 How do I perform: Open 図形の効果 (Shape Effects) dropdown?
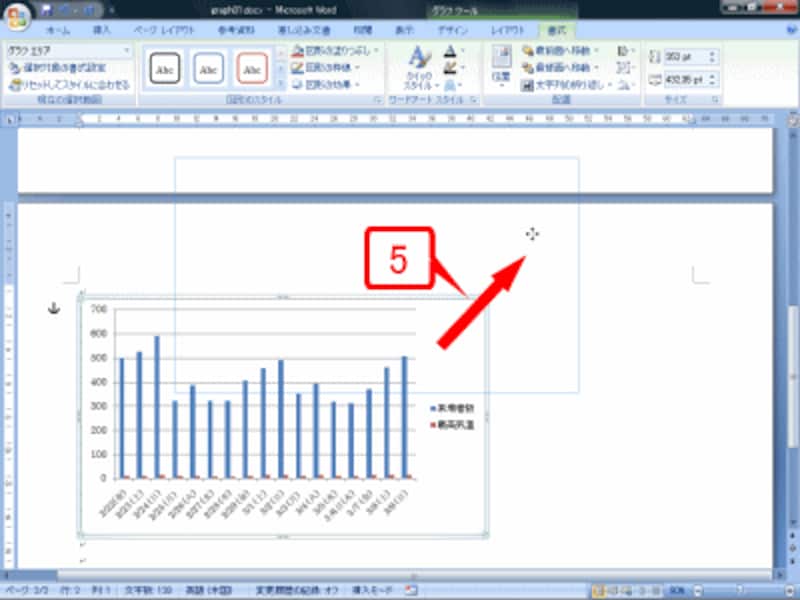click(326, 84)
